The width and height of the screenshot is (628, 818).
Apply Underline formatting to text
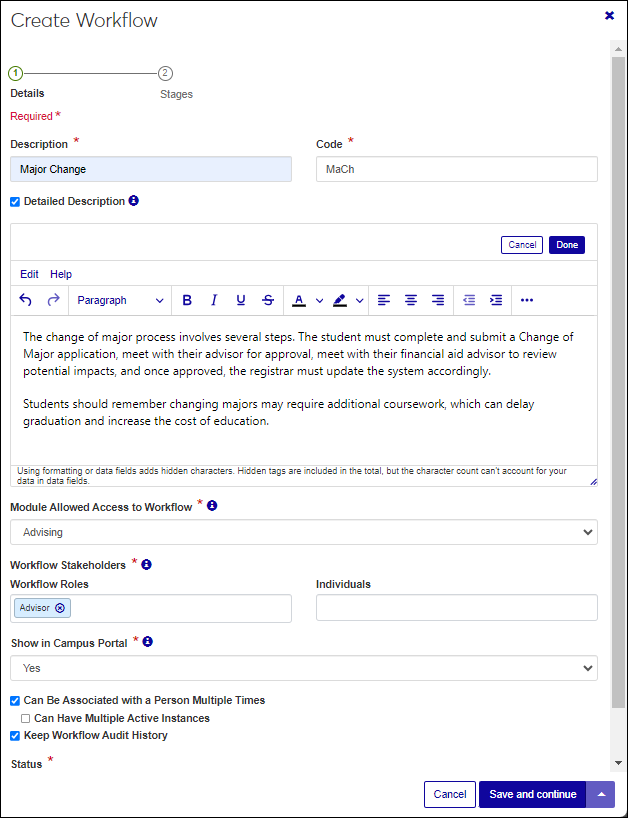[241, 300]
